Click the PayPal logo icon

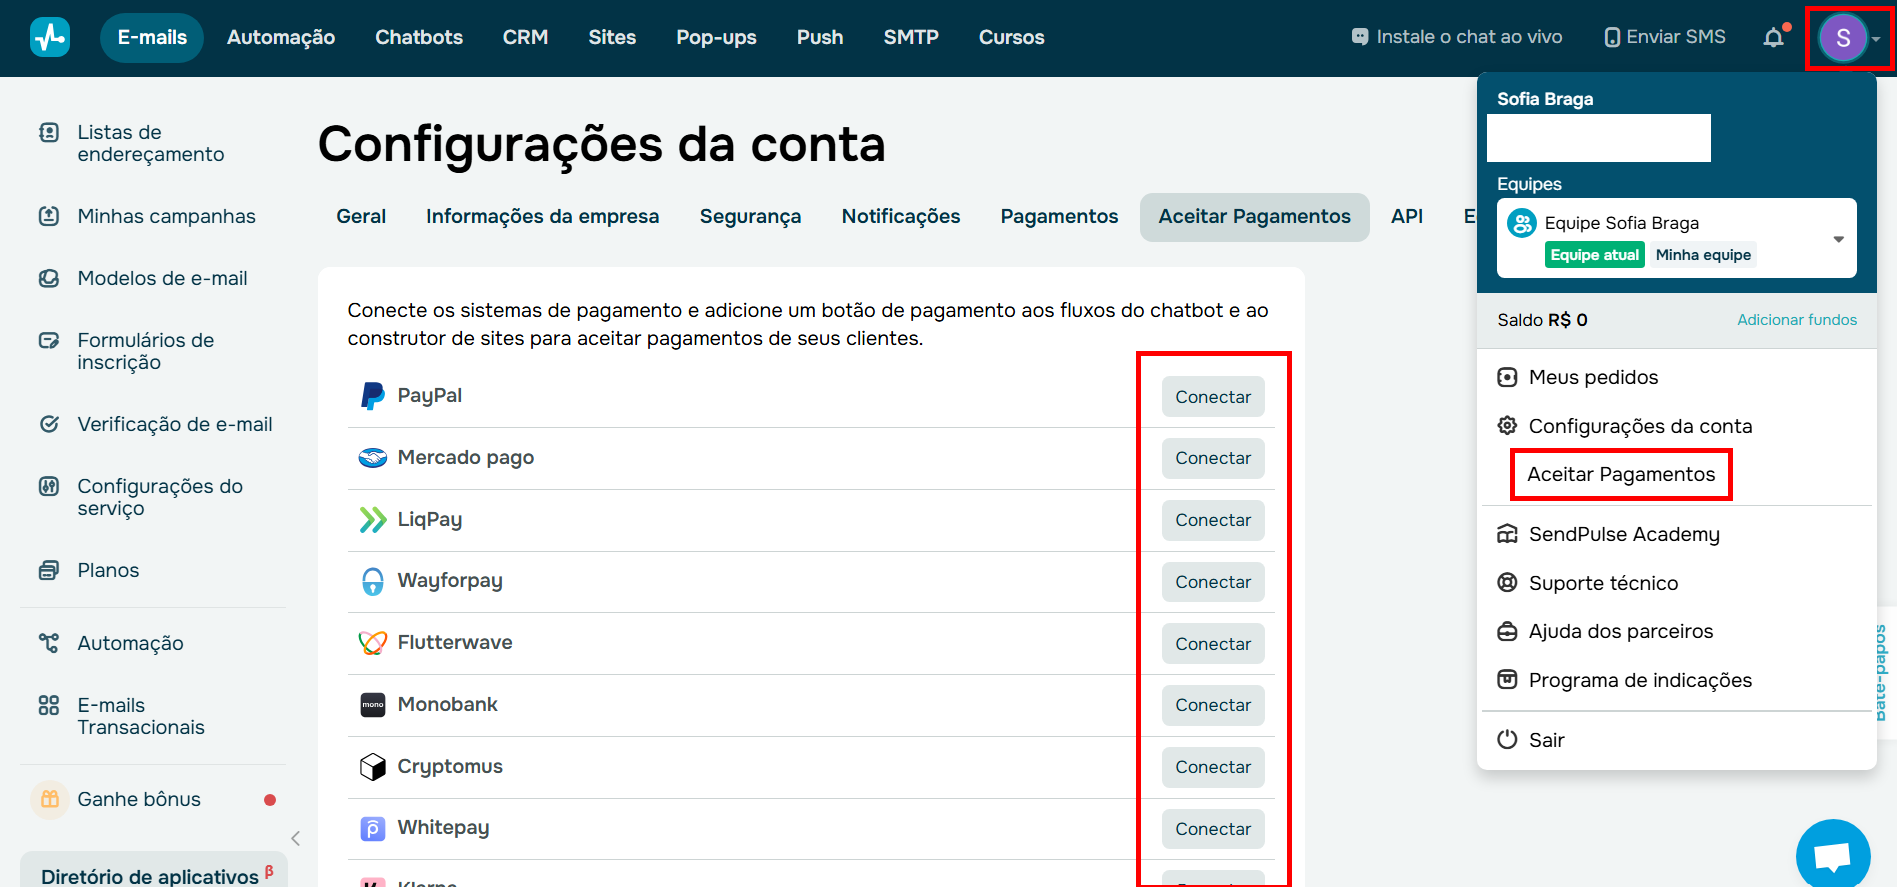pos(373,396)
